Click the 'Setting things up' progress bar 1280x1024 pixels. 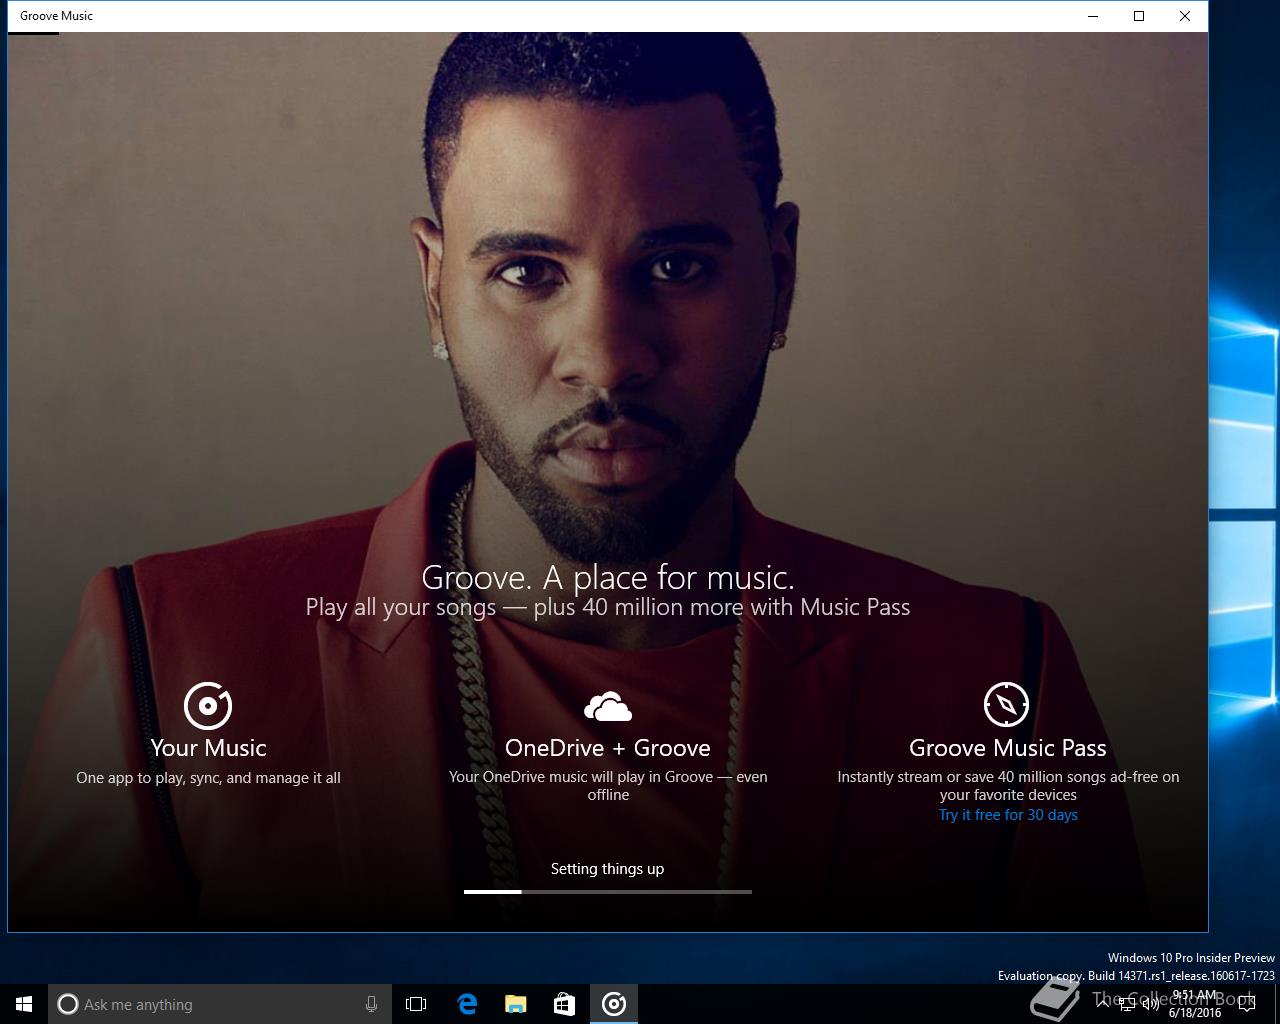[608, 891]
